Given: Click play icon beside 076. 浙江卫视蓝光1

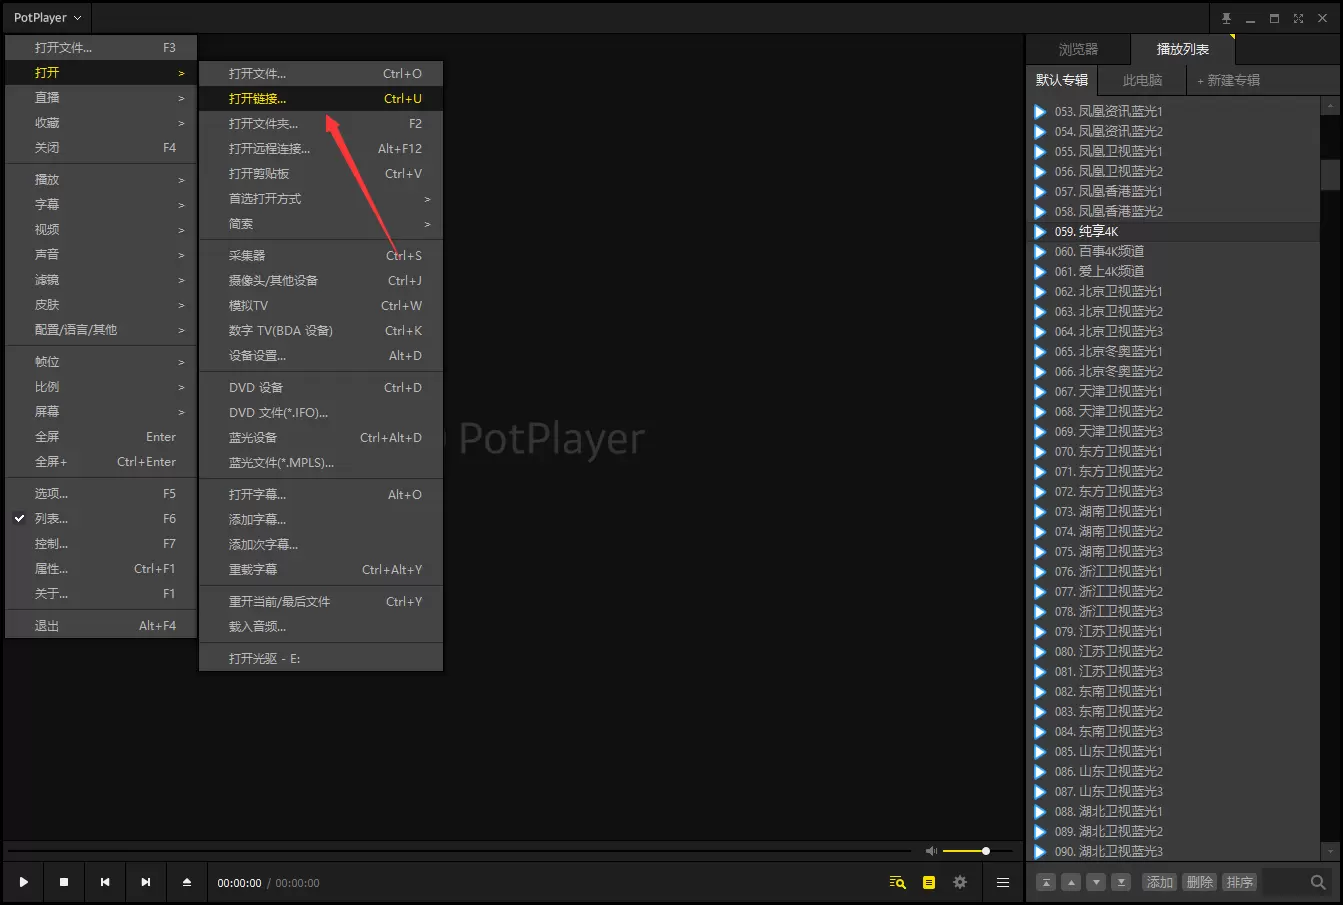Looking at the screenshot, I should (1040, 572).
